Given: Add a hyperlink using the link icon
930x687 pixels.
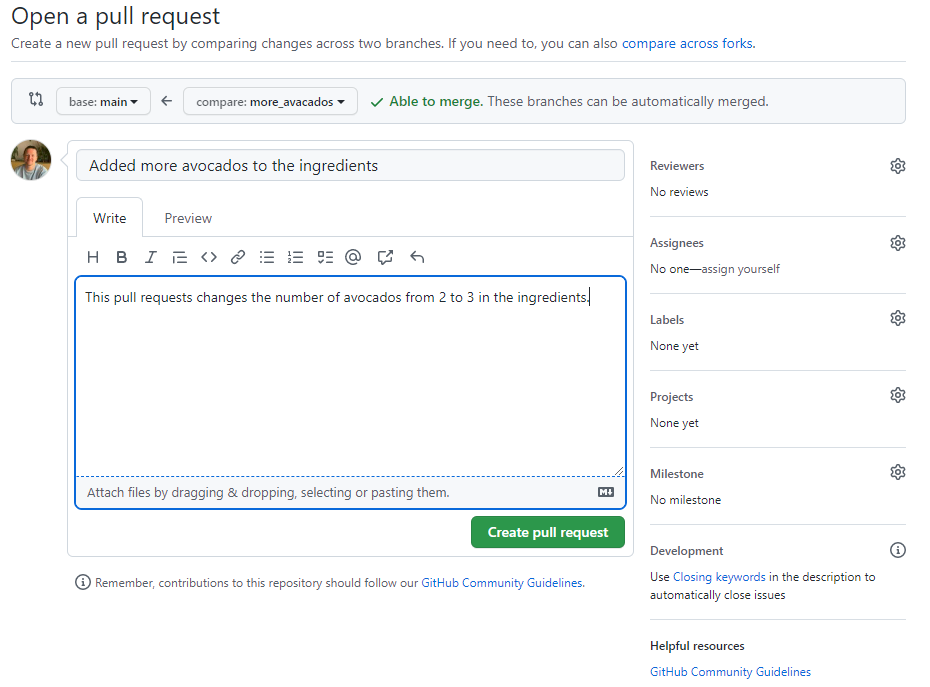Looking at the screenshot, I should point(237,257).
